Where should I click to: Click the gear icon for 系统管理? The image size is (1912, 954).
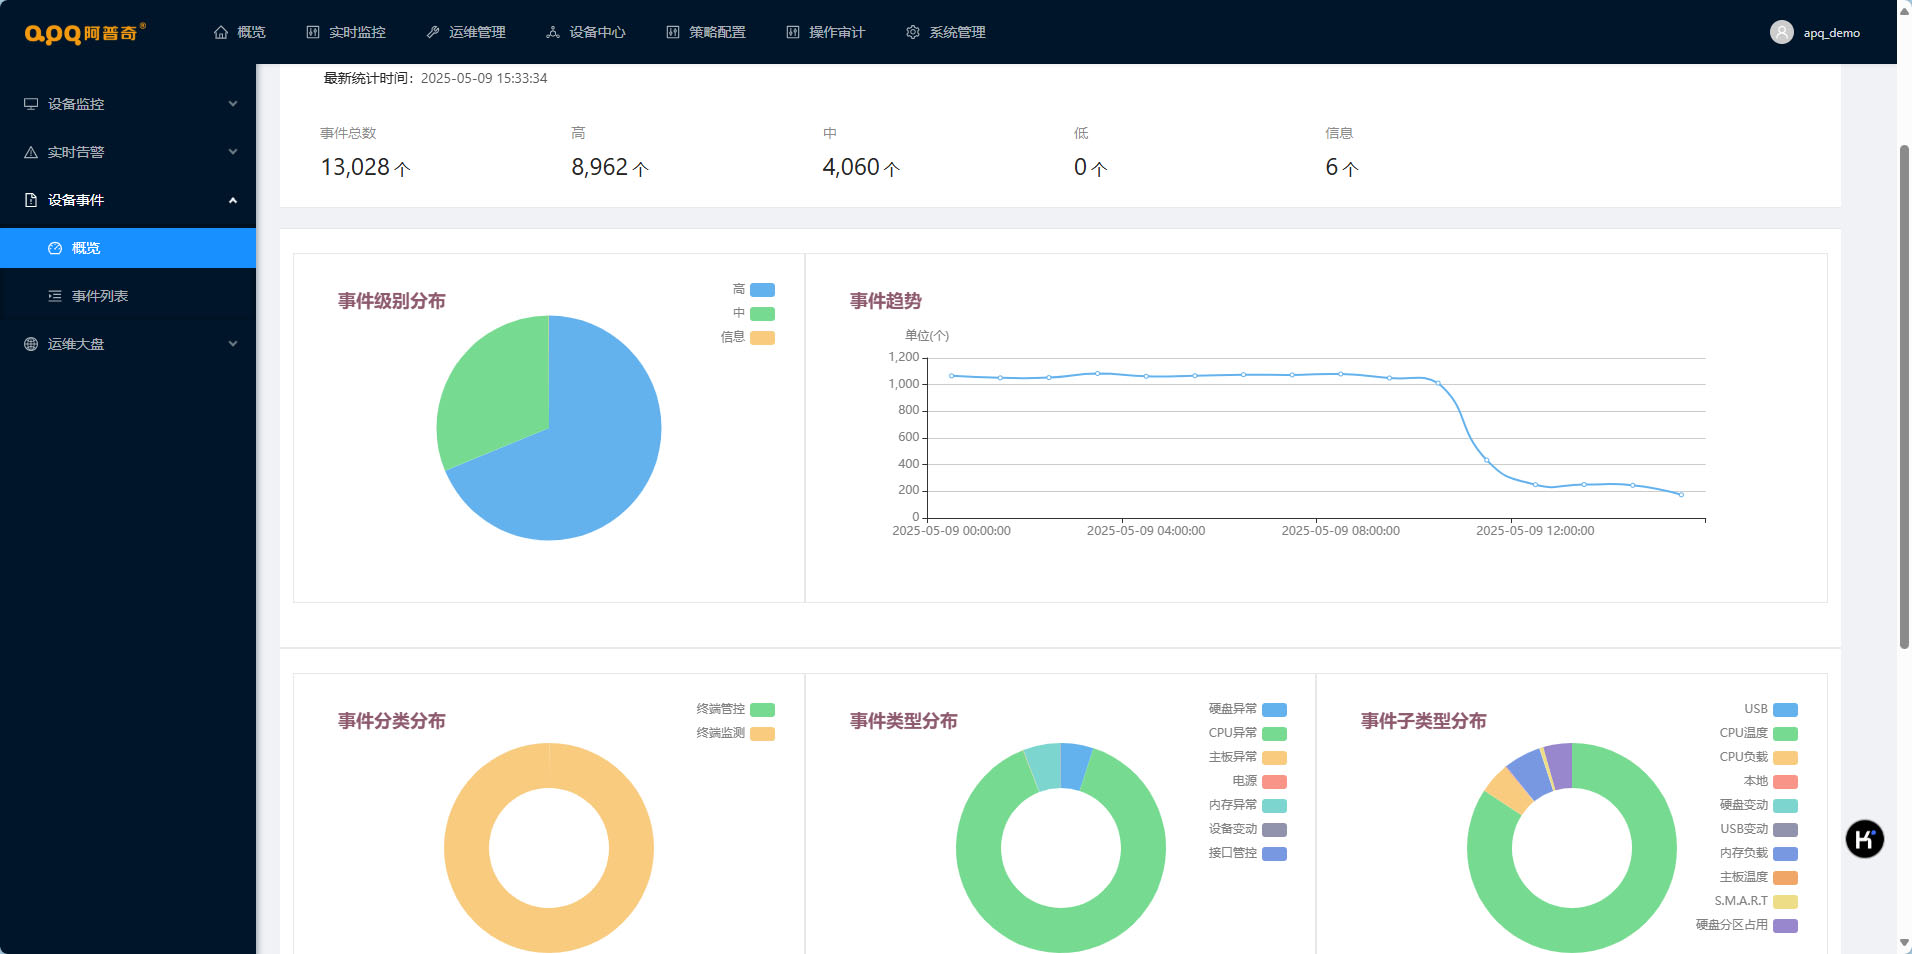tap(913, 33)
